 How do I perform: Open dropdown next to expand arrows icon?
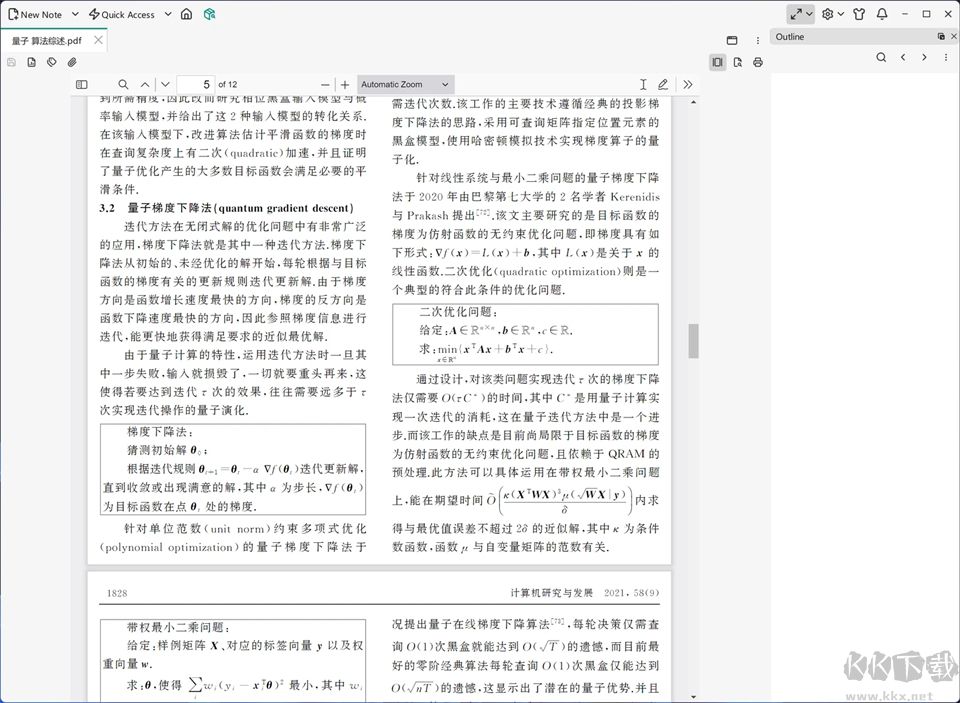click(x=809, y=14)
